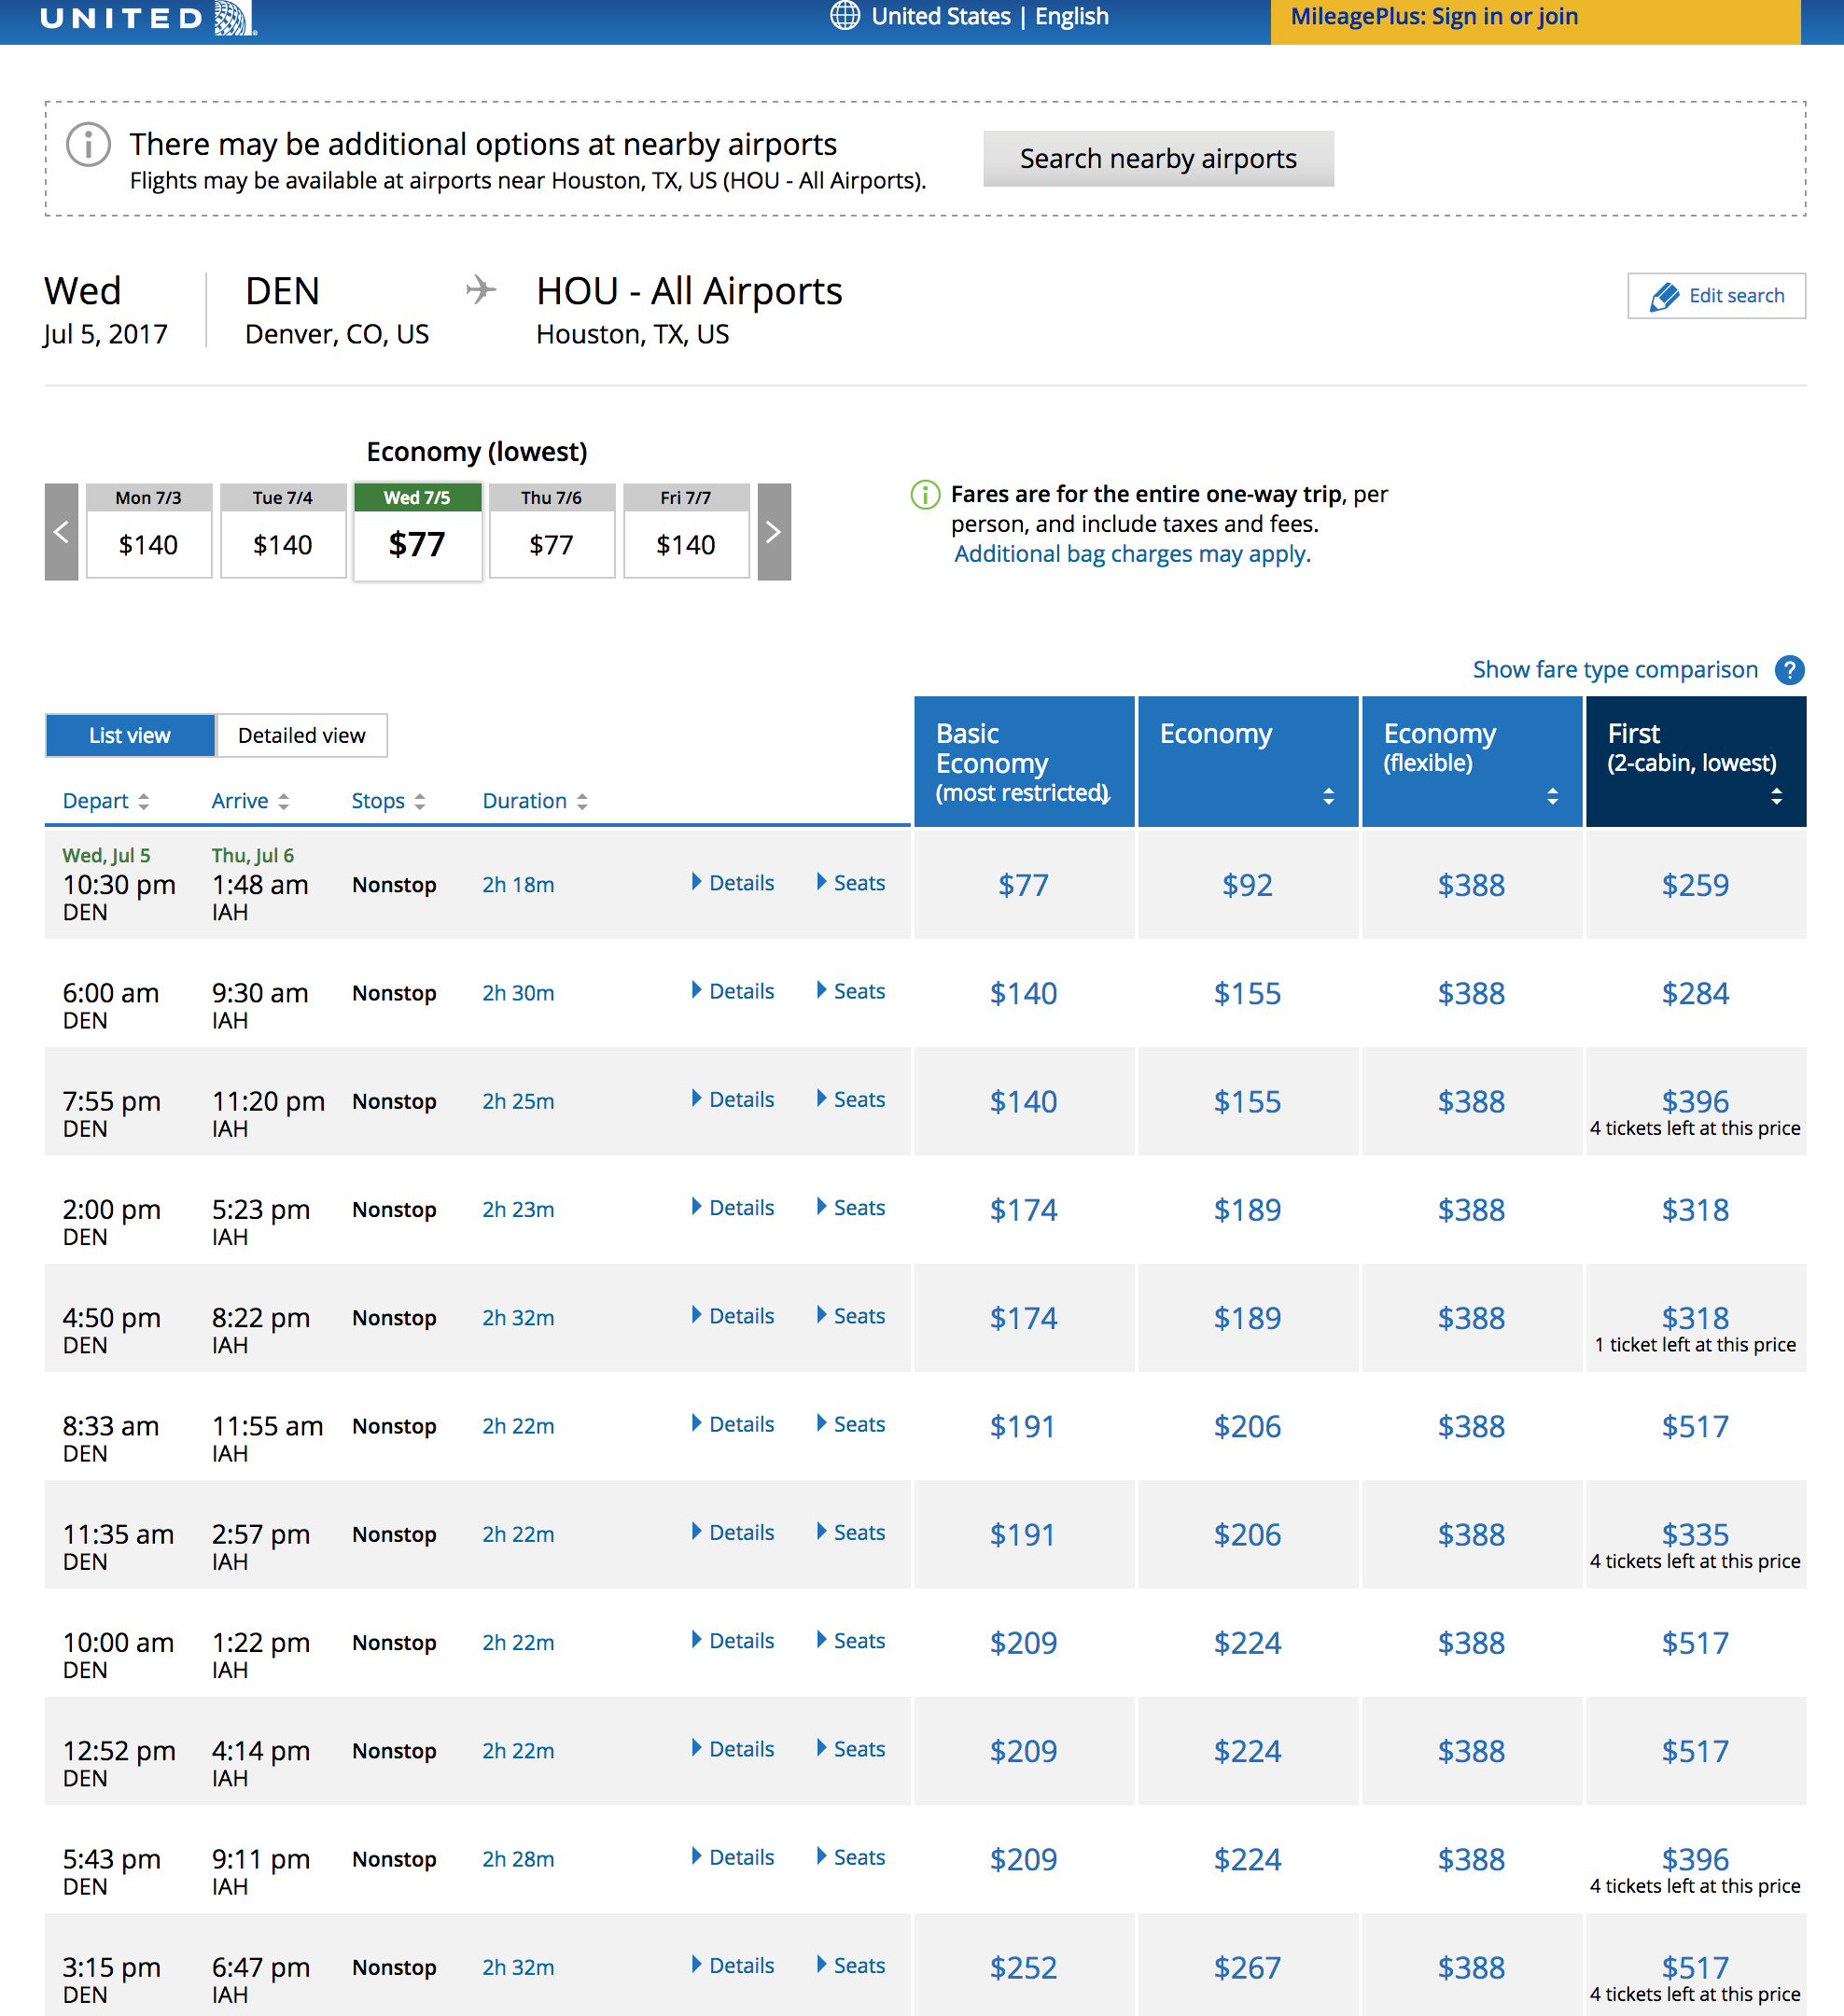Select the $259 First fare
This screenshot has height=2016, width=1844.
pos(1694,885)
